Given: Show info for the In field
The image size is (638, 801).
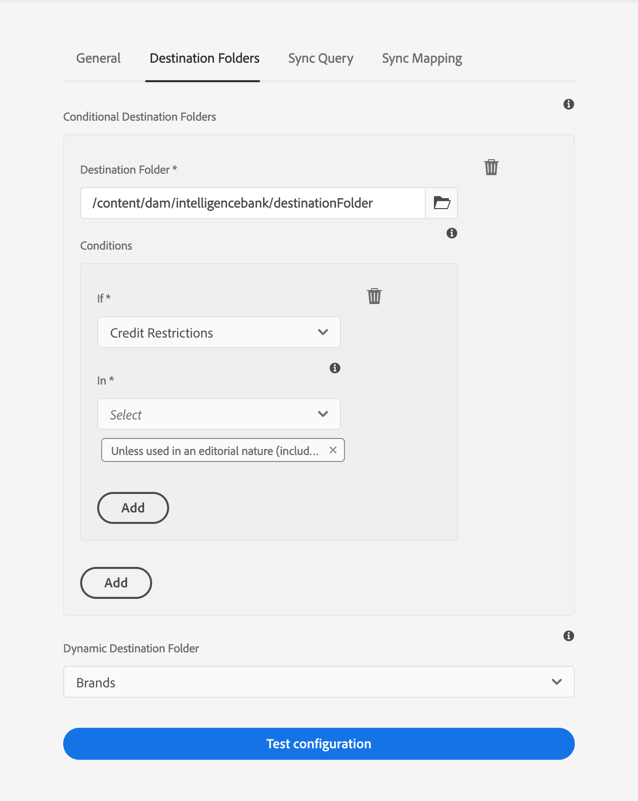Looking at the screenshot, I should pyautogui.click(x=335, y=368).
